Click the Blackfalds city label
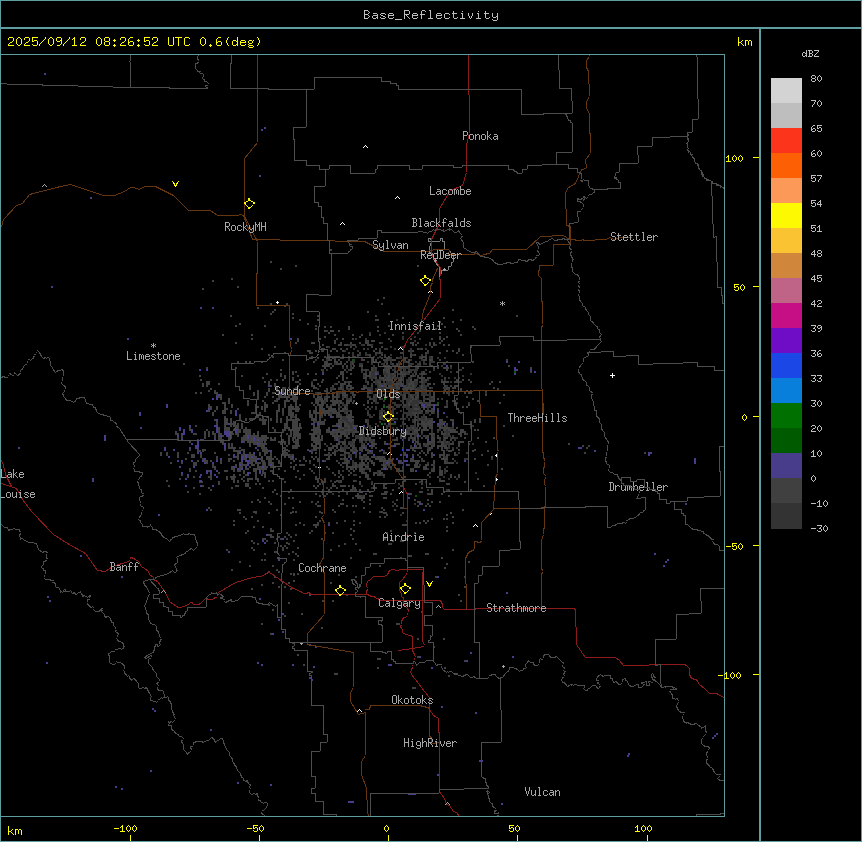This screenshot has height=842, width=862. [441, 223]
